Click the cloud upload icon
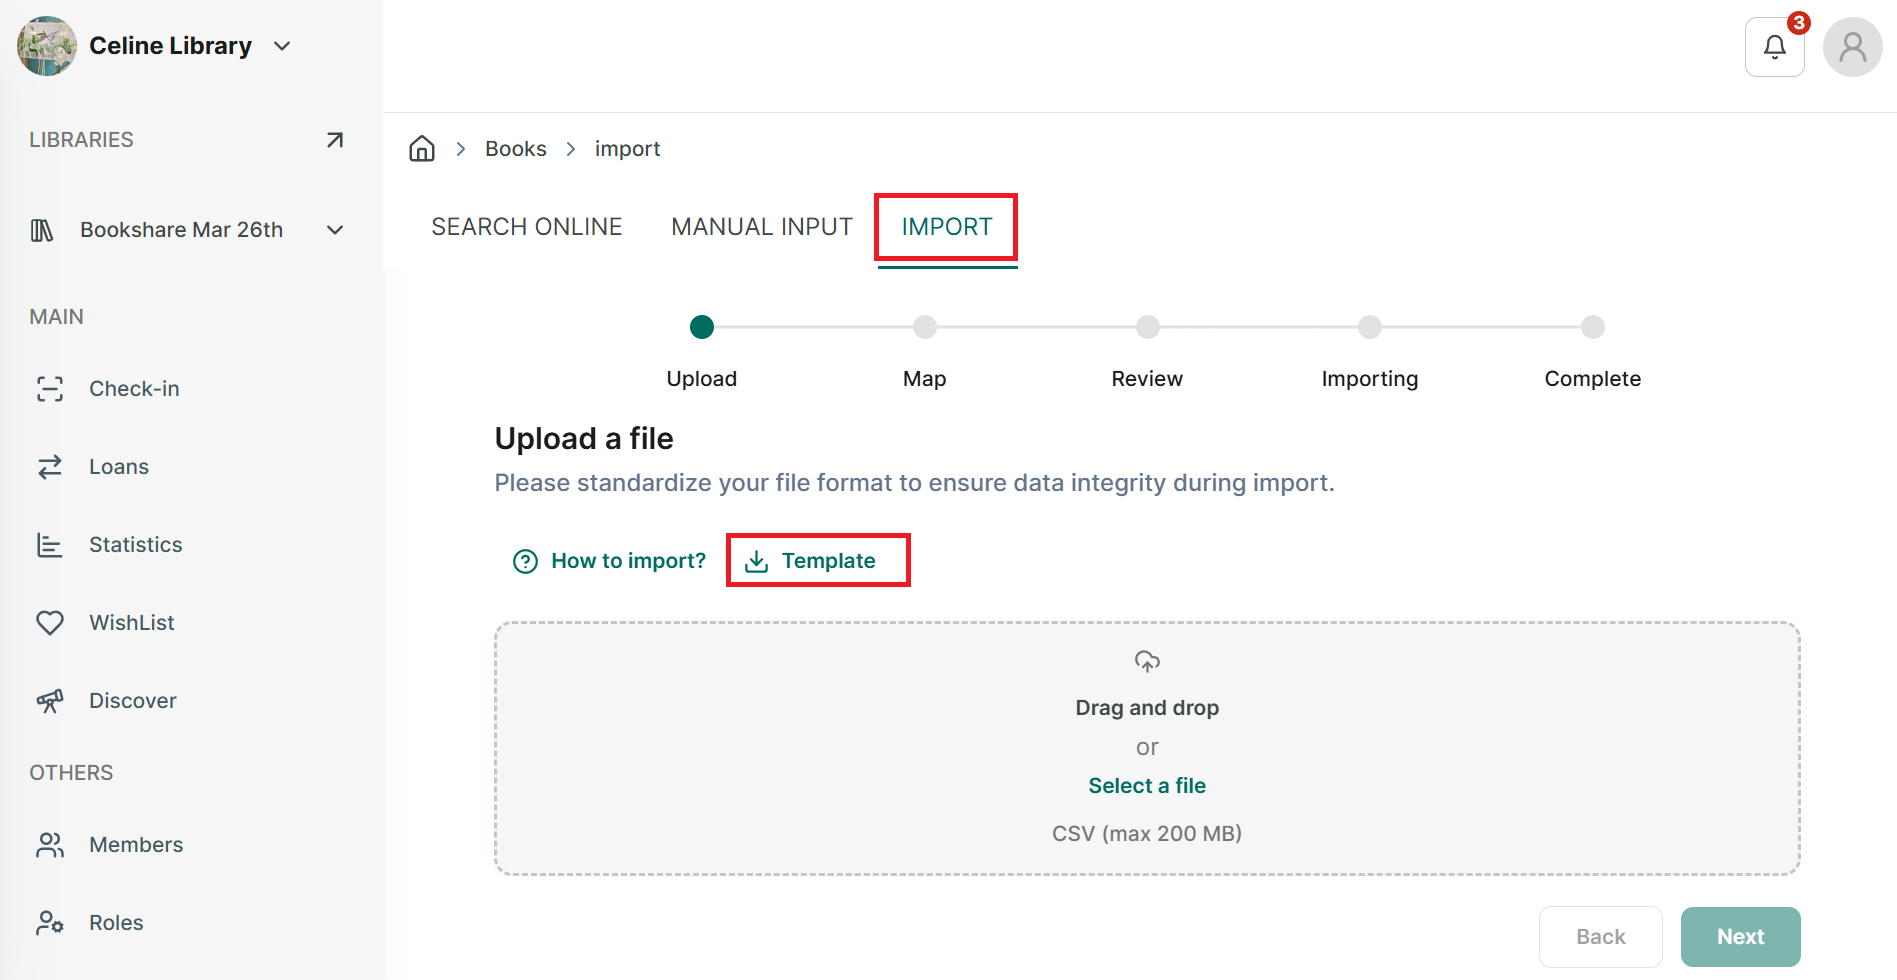This screenshot has height=980, width=1897. [1147, 661]
